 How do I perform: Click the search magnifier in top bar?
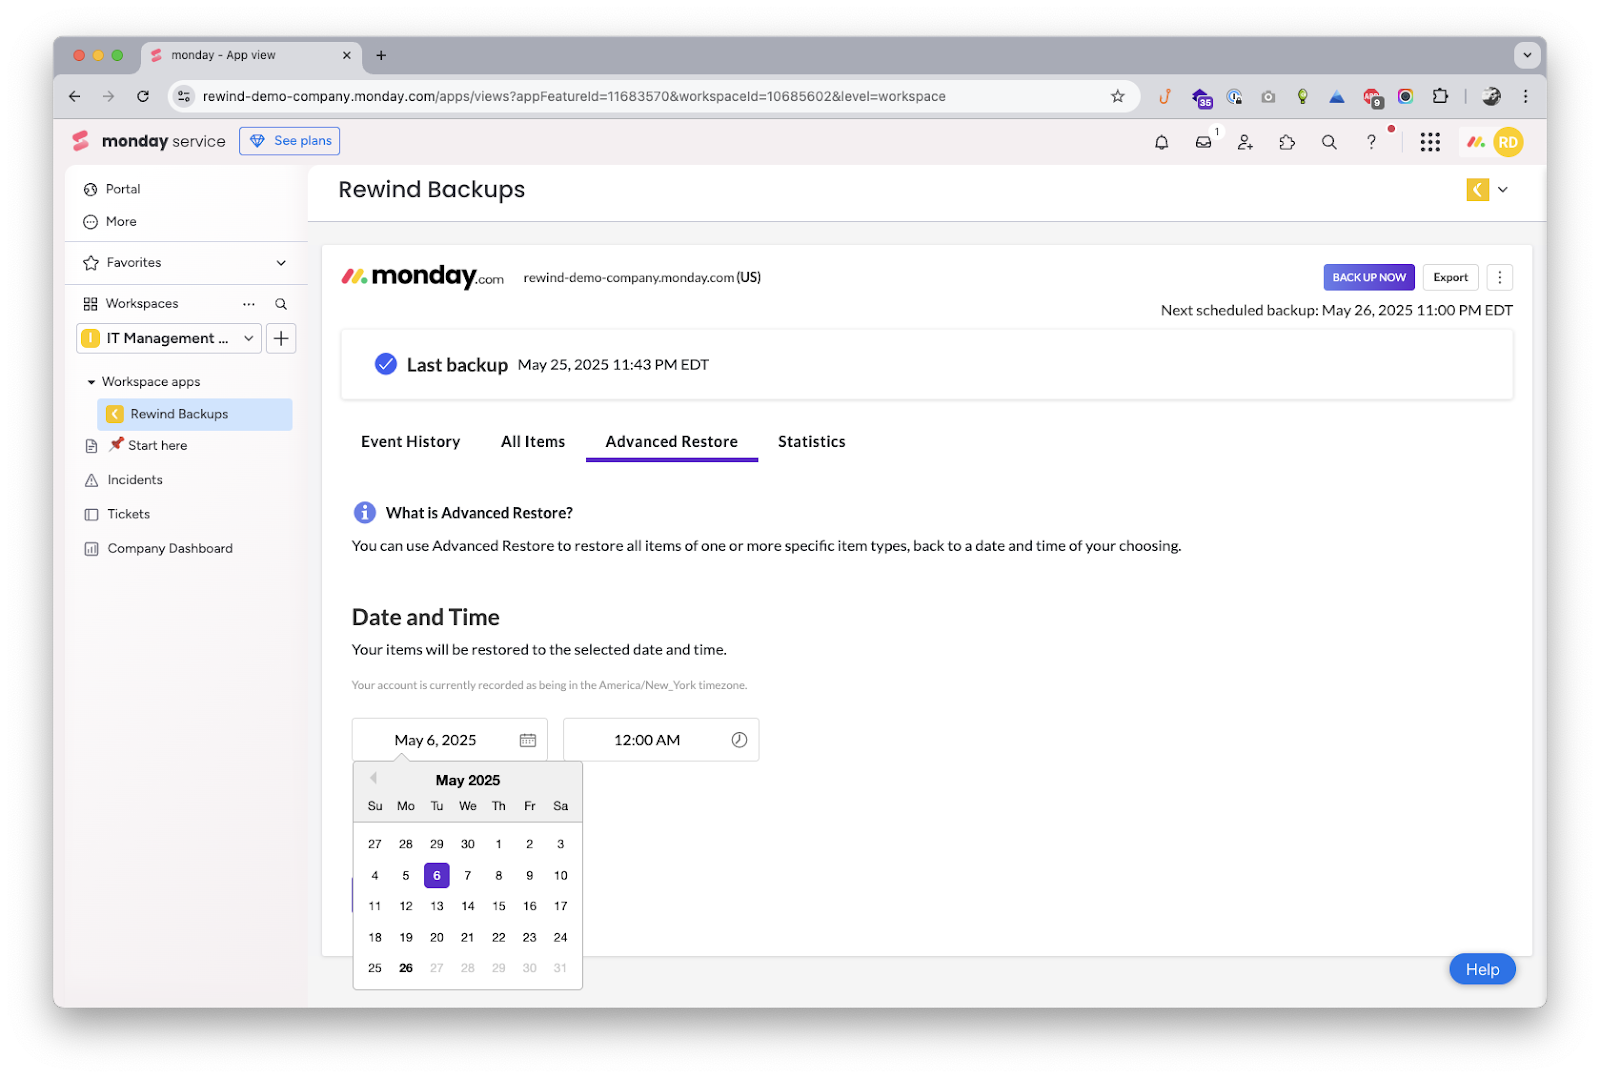coord(1329,142)
